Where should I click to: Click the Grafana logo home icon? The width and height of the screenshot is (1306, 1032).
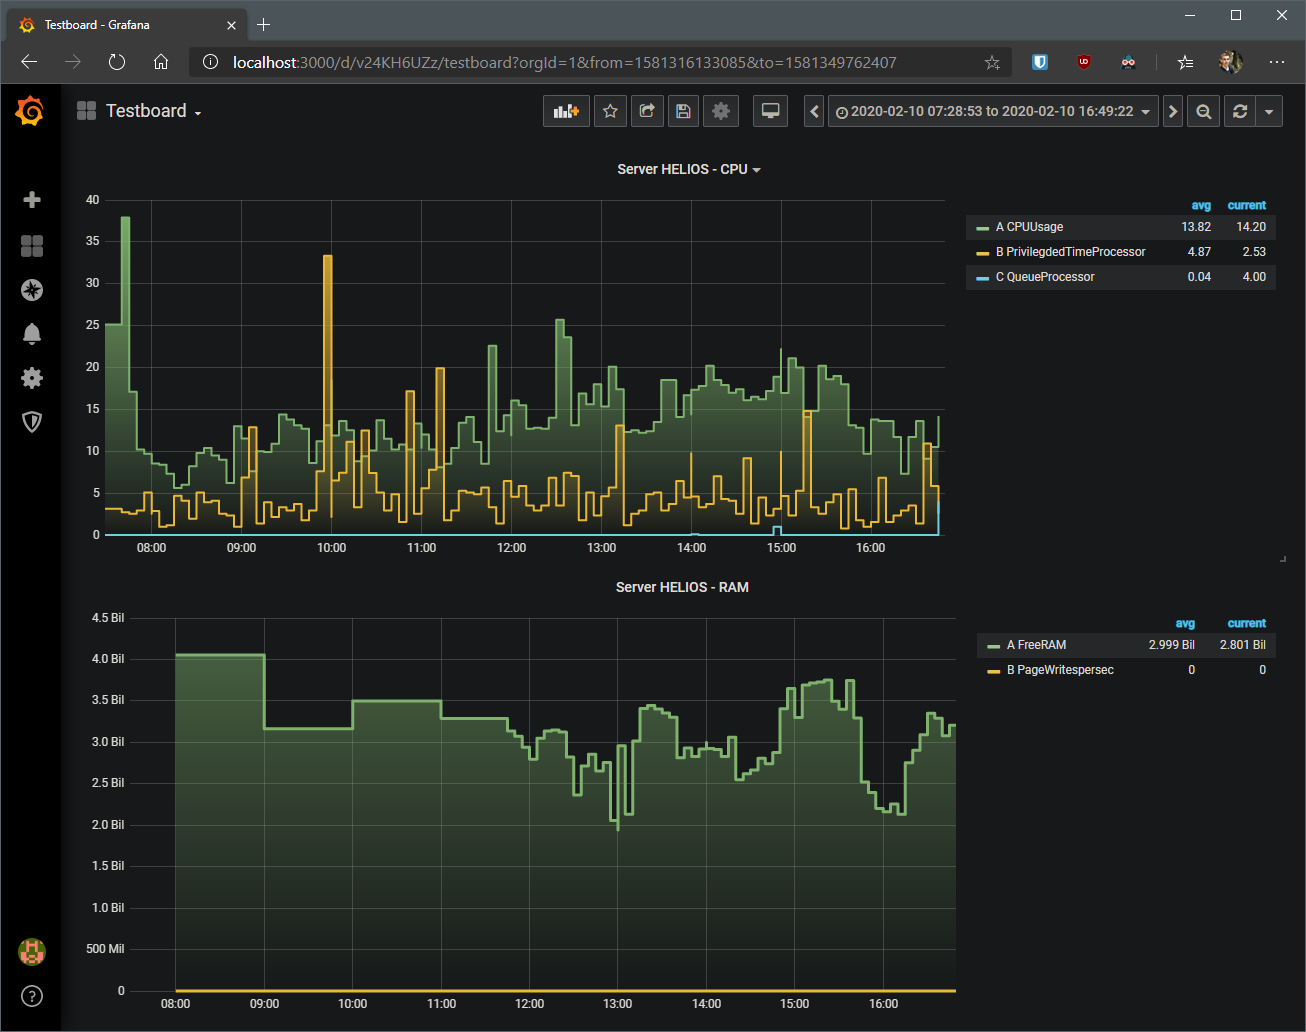(30, 111)
